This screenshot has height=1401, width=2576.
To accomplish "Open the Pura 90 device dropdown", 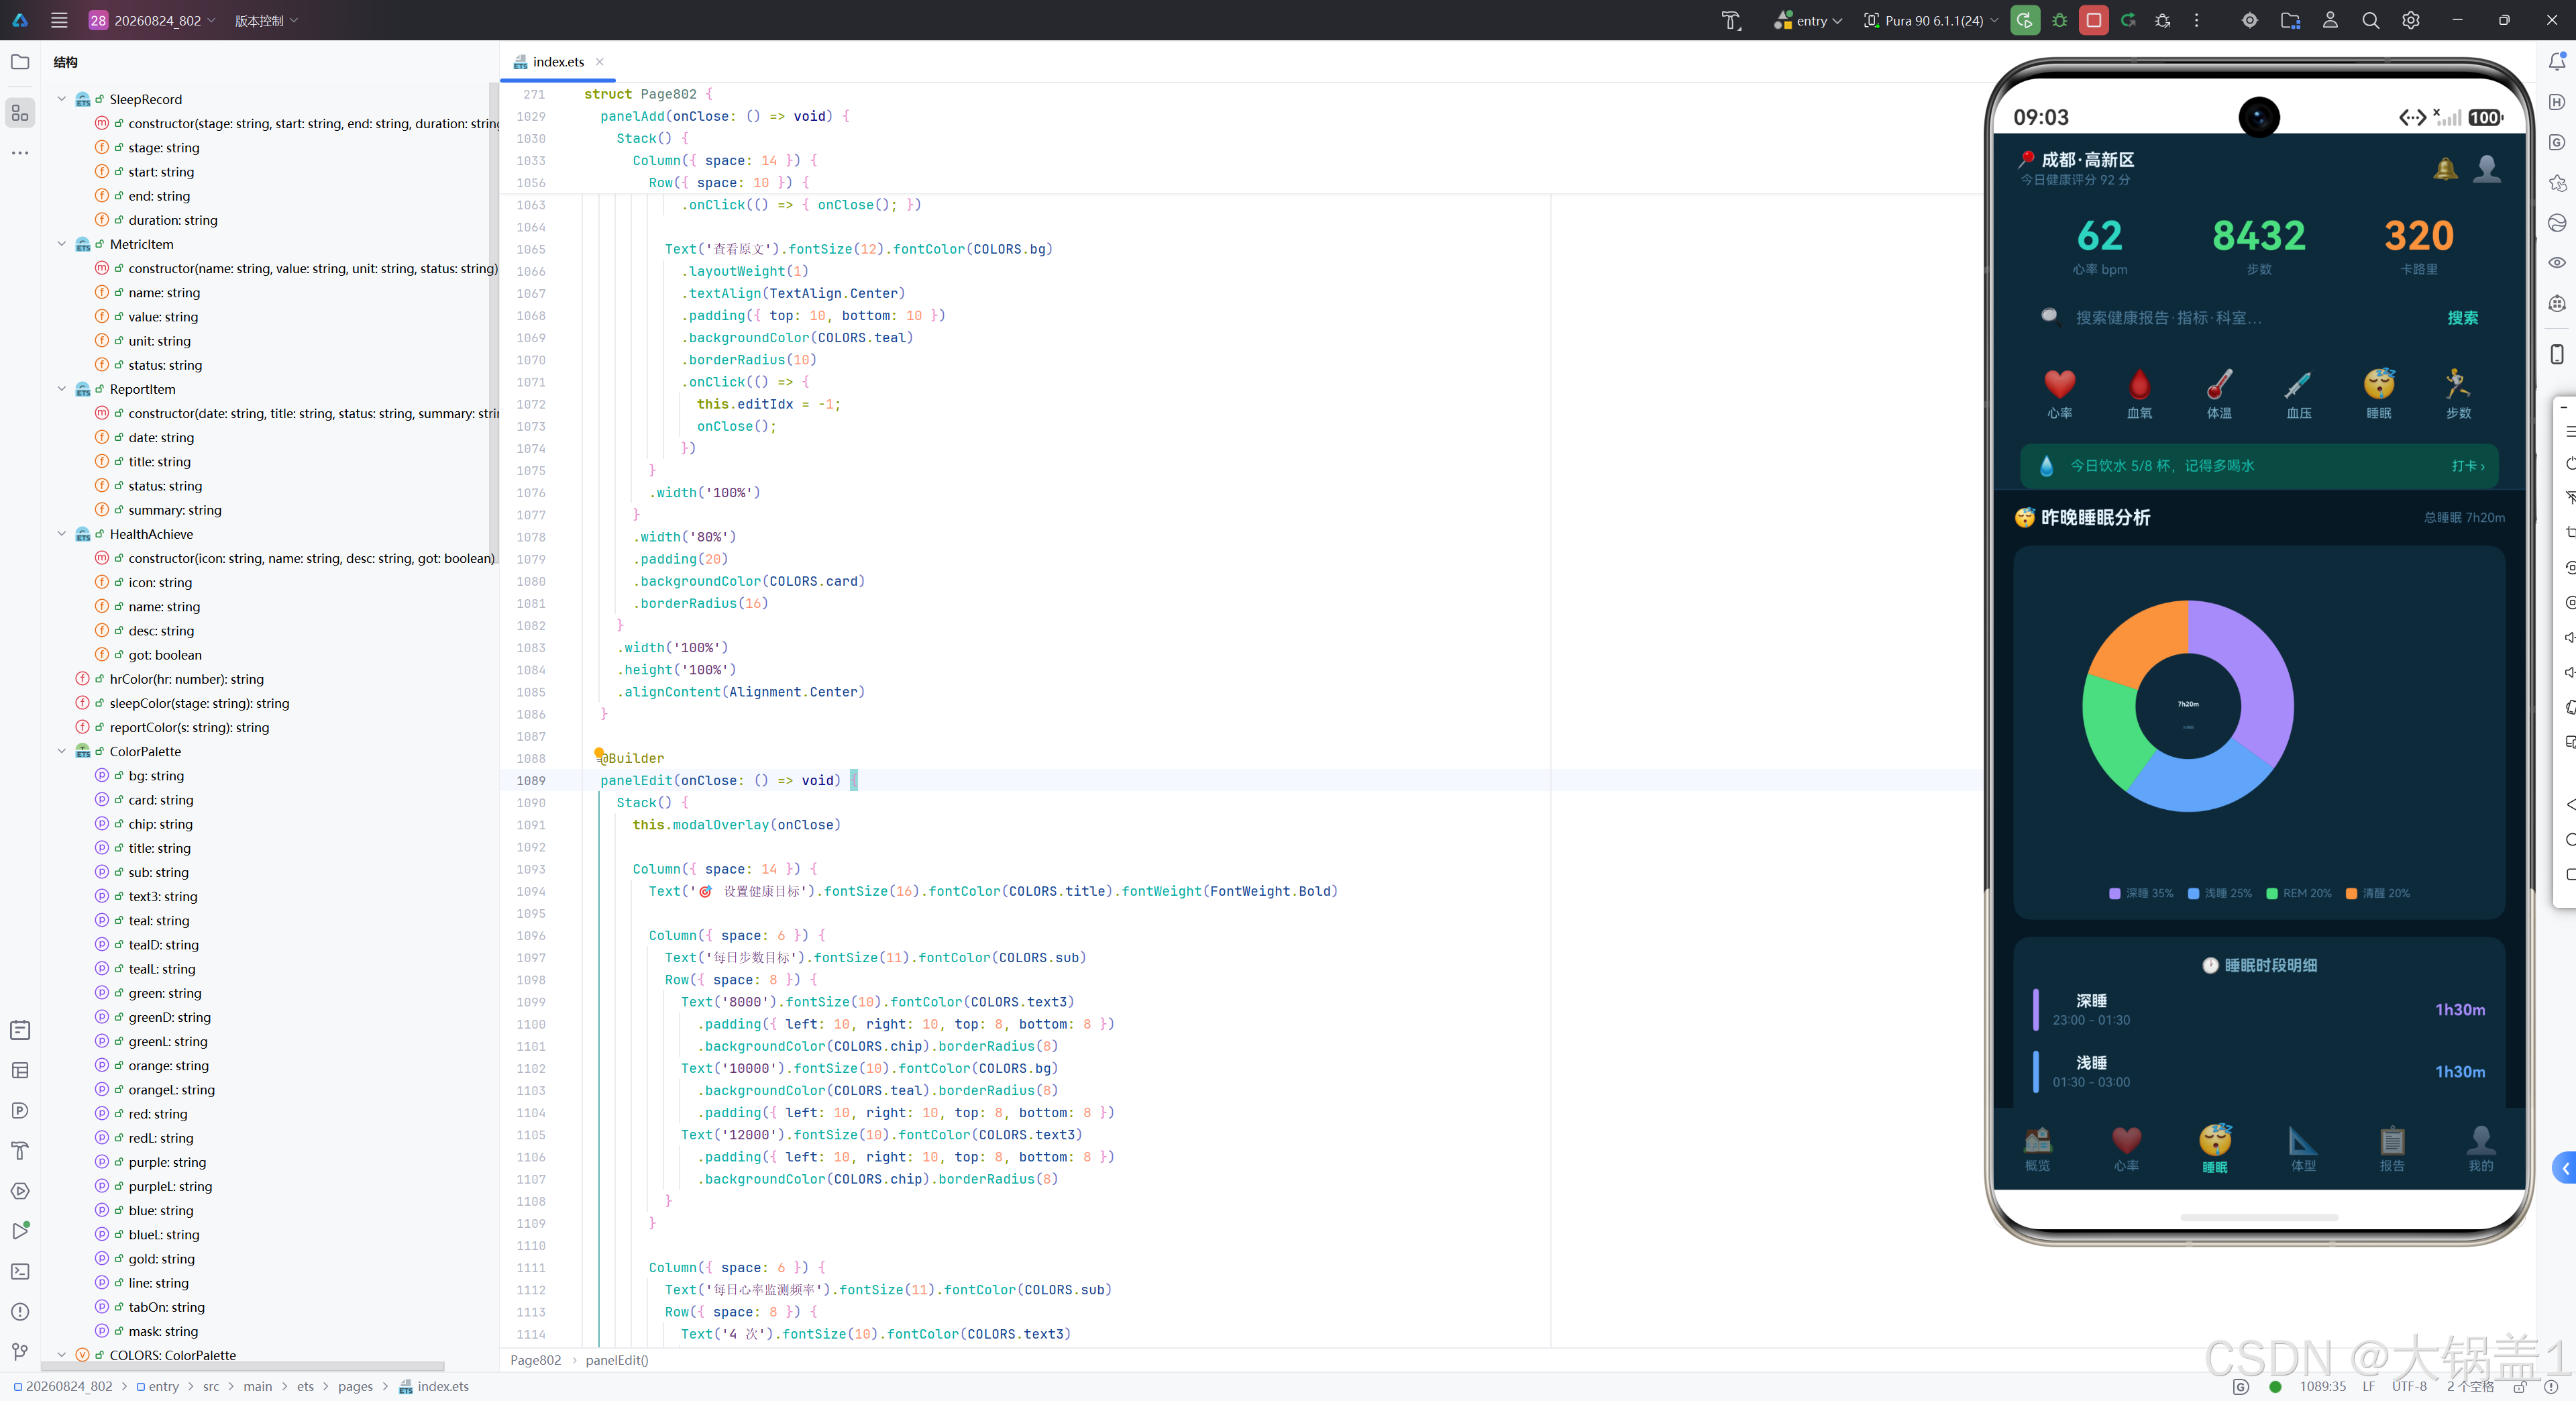I will click(1931, 20).
